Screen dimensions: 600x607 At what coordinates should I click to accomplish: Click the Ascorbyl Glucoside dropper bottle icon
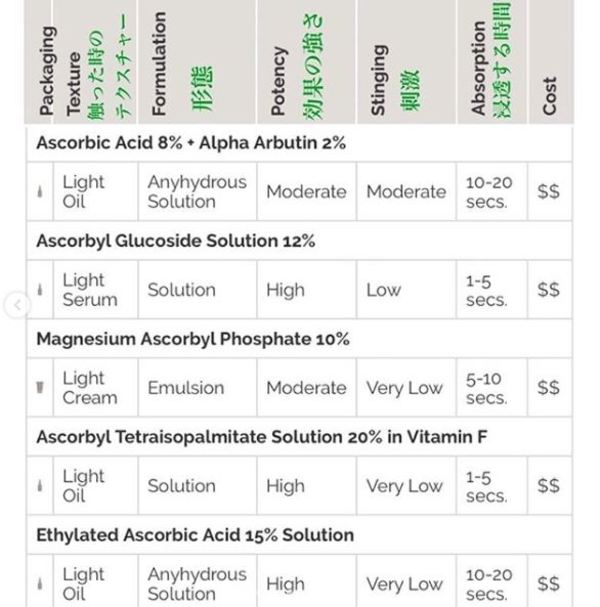pos(40,290)
